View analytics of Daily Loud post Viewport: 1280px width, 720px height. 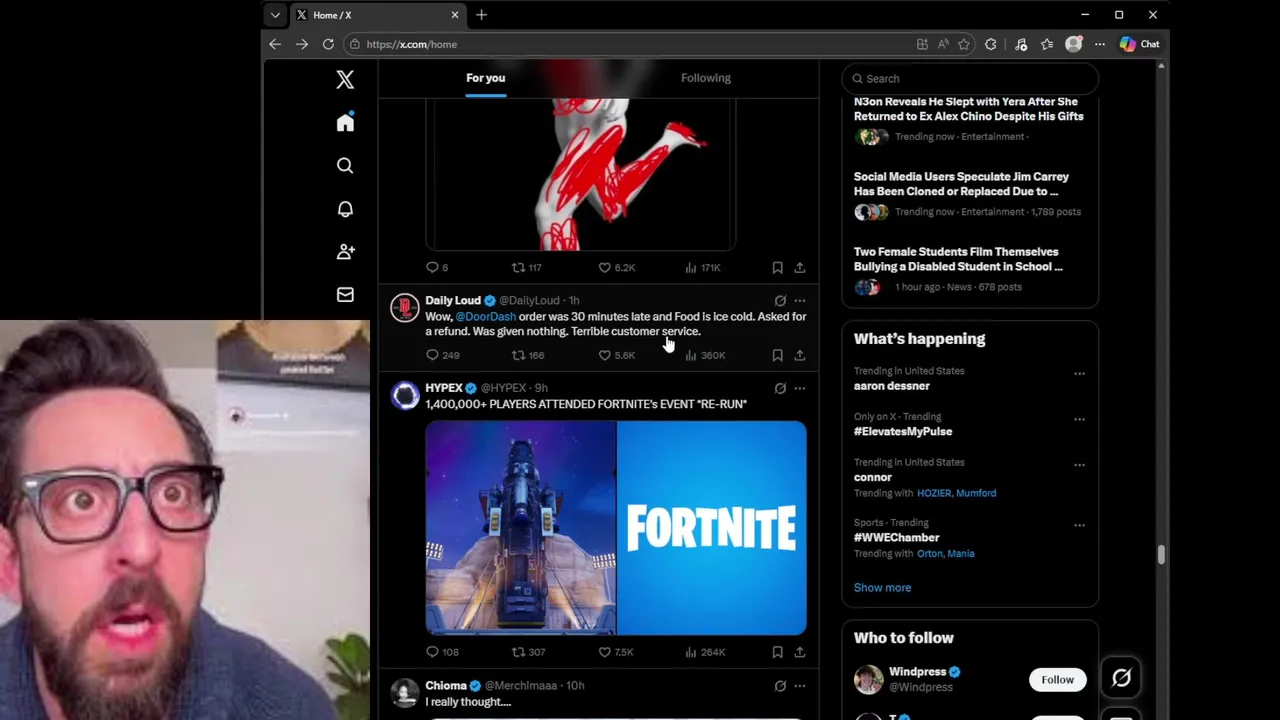tap(705, 355)
